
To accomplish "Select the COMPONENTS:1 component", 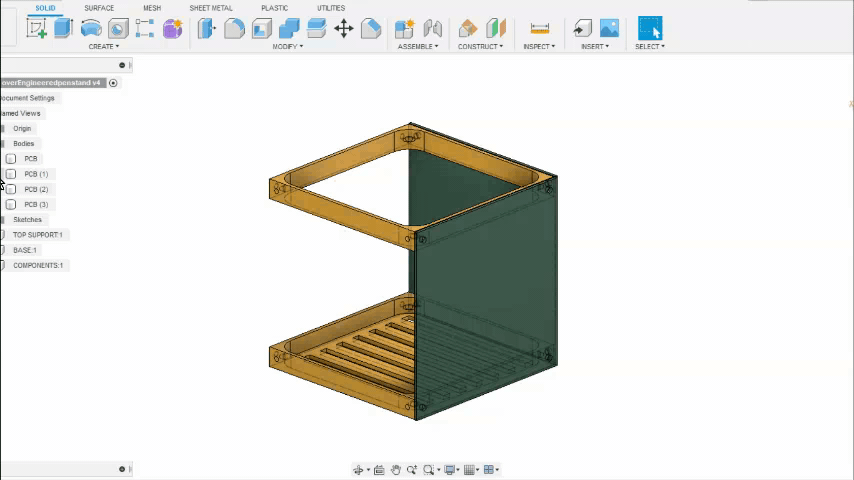I will point(38,265).
